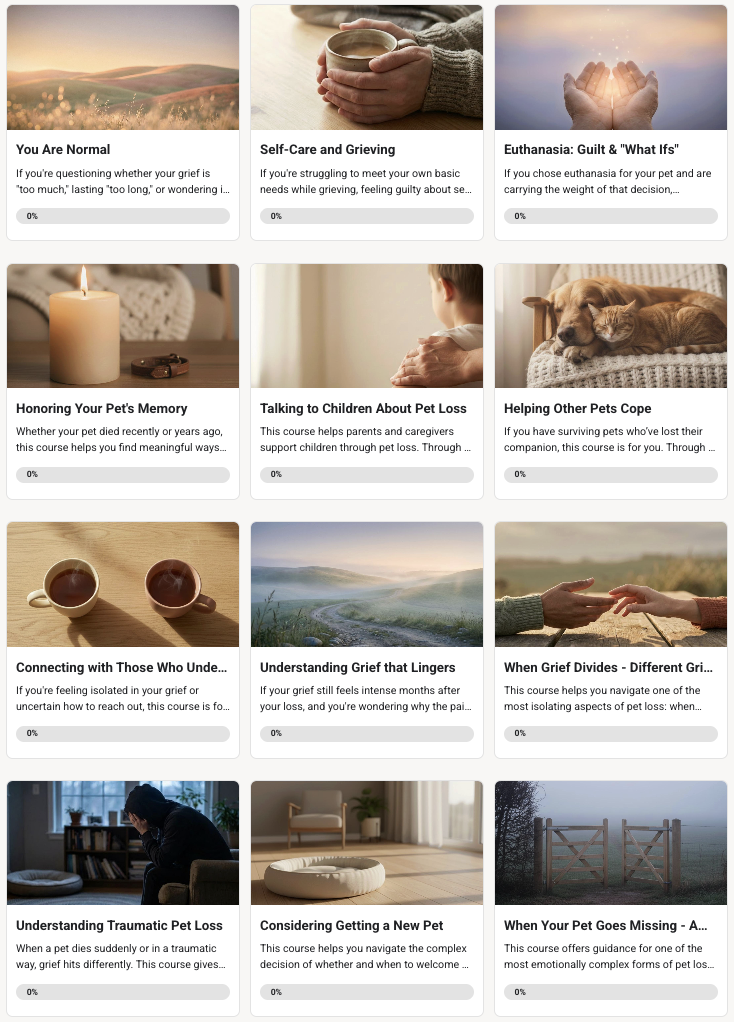Click Helping Other Pets Cope title
Viewport: 734px width, 1022px height.
pyautogui.click(x=578, y=408)
